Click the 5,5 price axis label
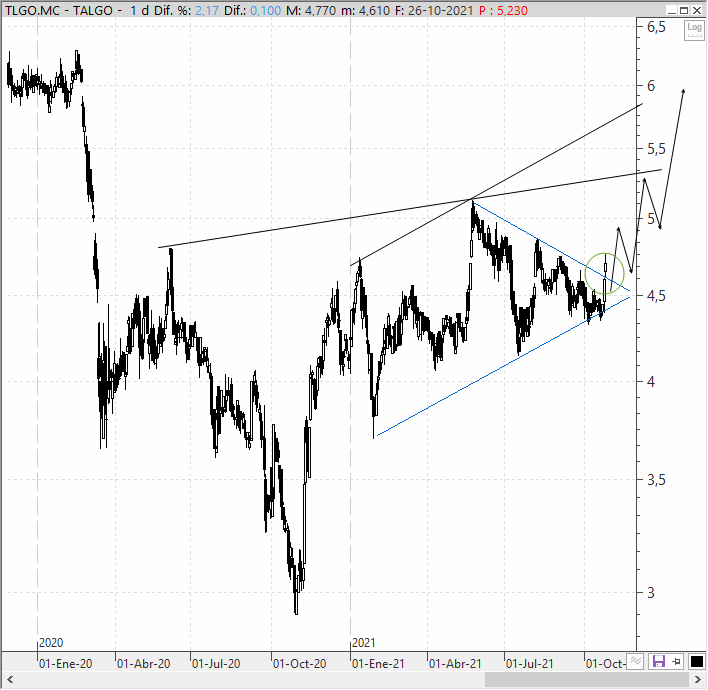This screenshot has height=690, width=708. click(656, 149)
